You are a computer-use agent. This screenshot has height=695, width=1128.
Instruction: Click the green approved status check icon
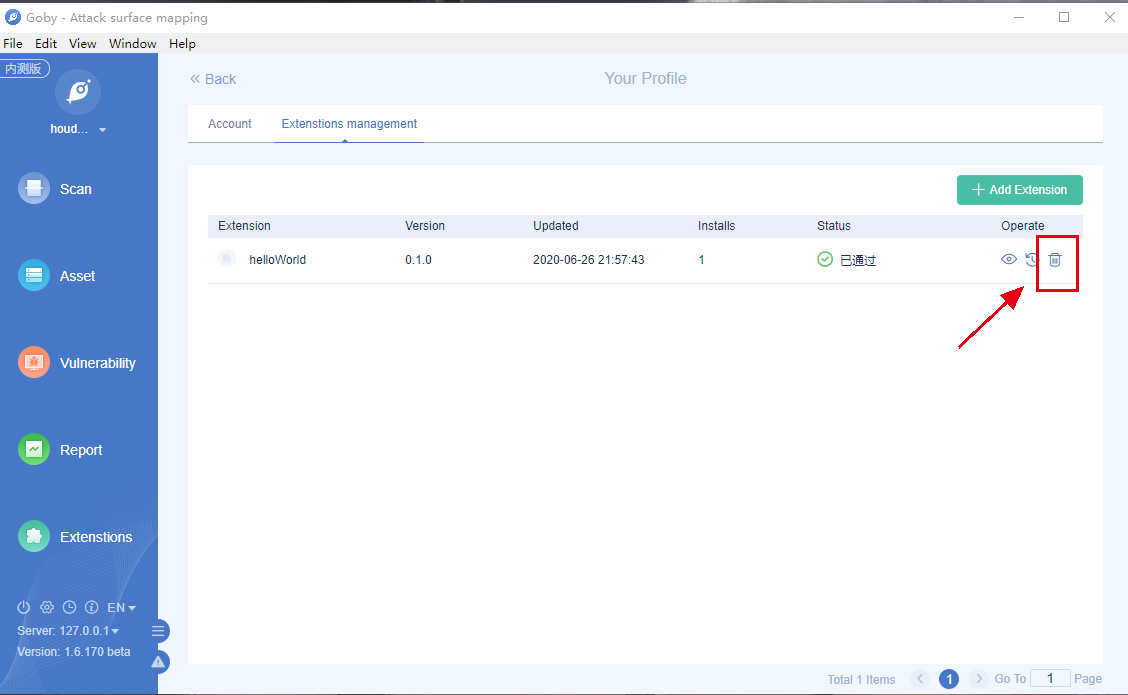pos(825,259)
